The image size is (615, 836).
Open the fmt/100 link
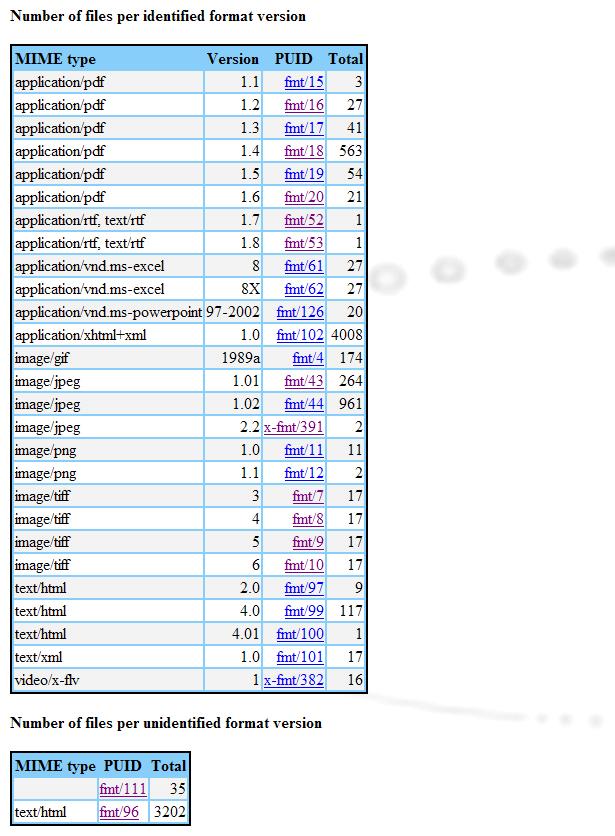[x=300, y=634]
